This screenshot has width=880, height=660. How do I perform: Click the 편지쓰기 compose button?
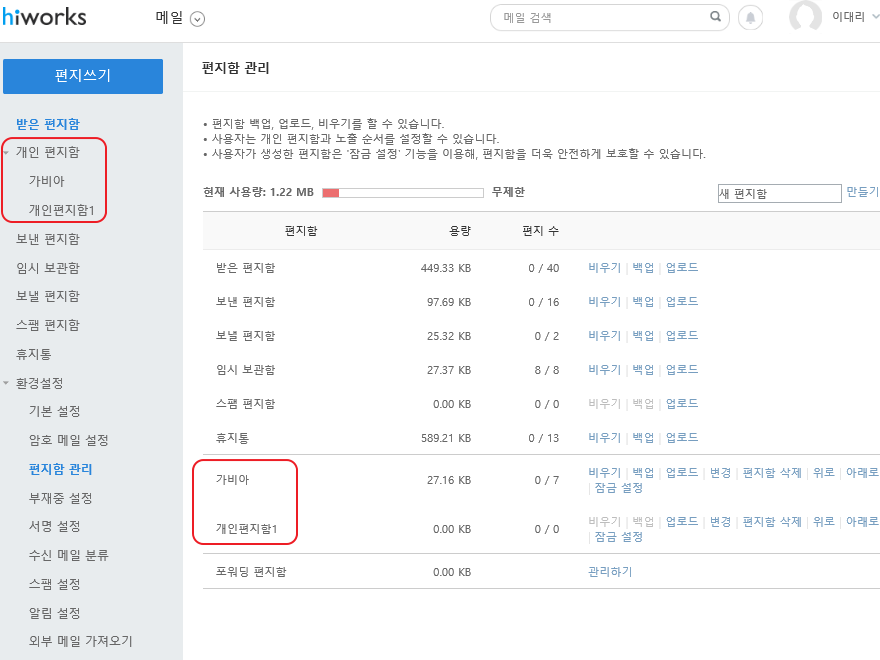click(x=83, y=76)
